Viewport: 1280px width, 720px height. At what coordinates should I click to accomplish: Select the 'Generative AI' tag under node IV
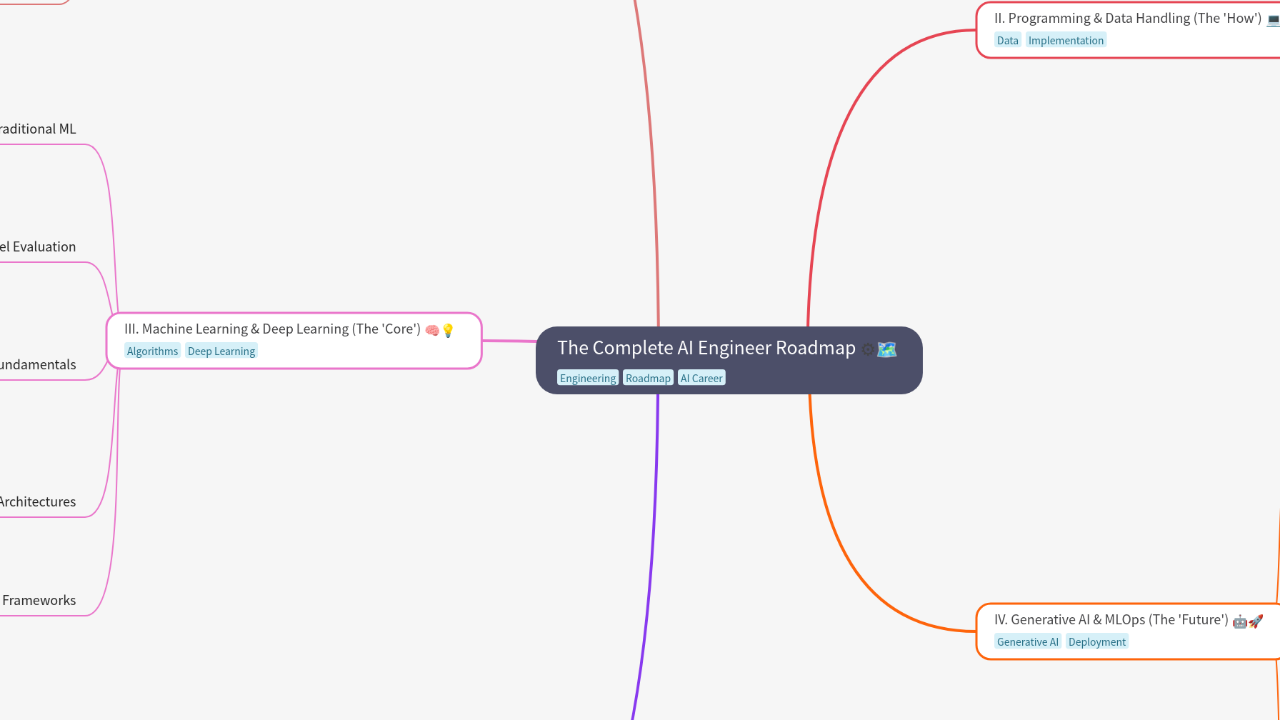[1027, 642]
